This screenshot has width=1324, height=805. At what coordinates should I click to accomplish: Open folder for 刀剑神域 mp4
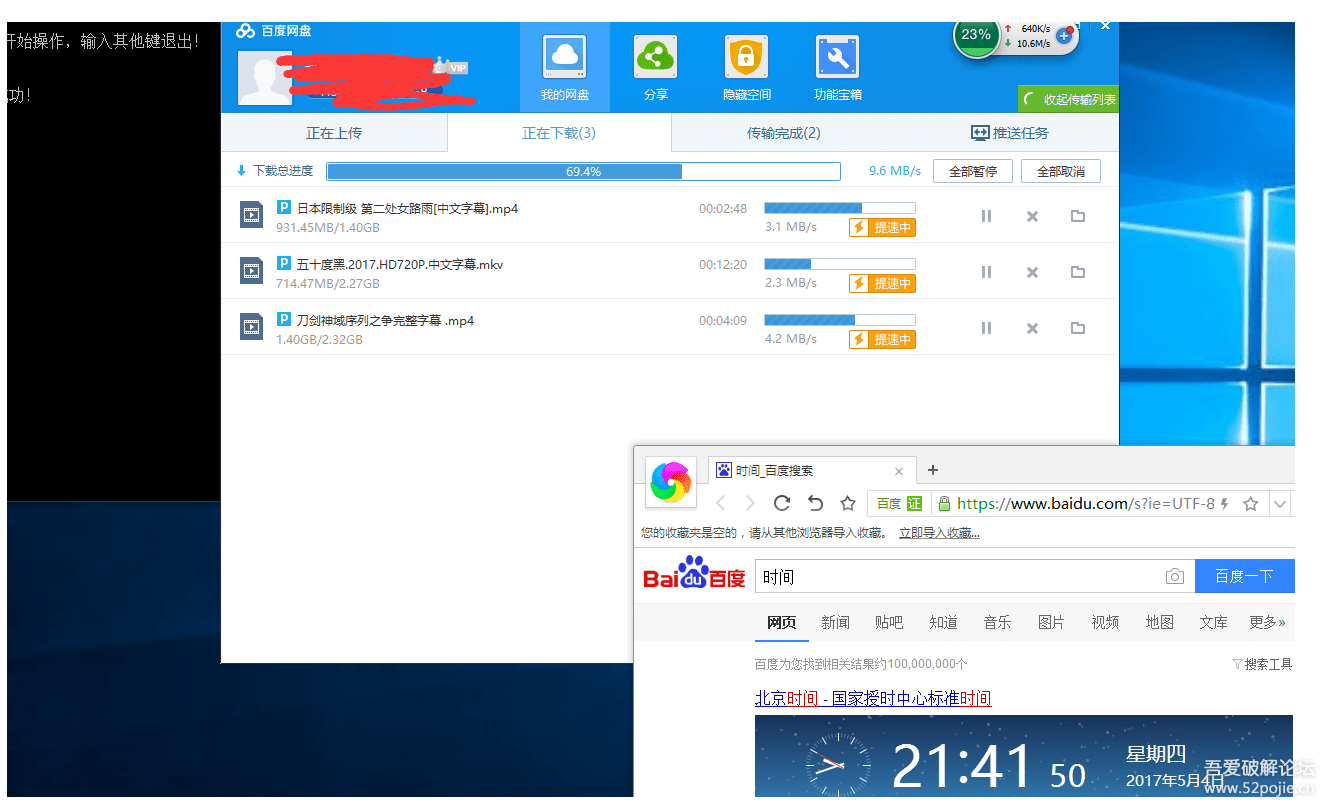click(x=1078, y=328)
